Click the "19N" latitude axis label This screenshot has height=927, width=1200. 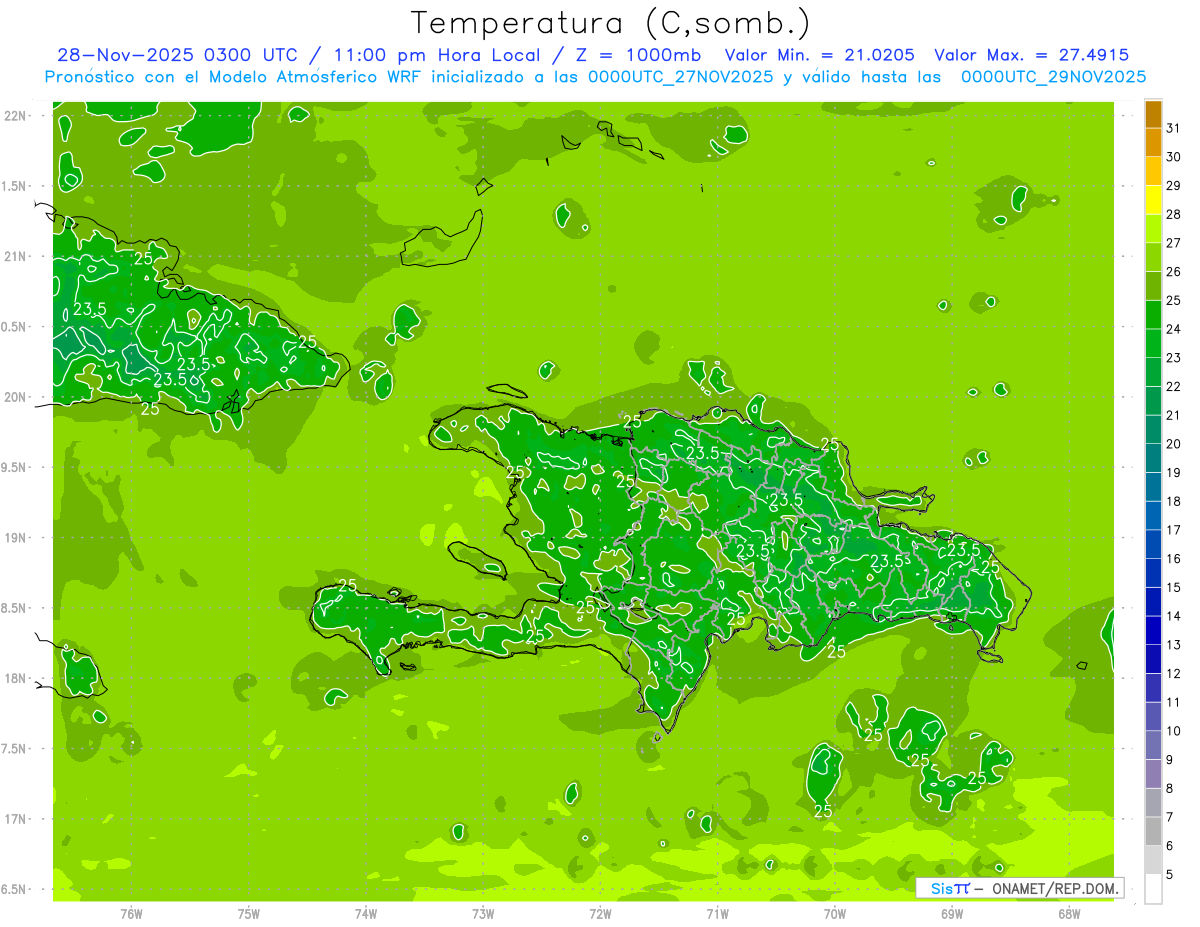(16, 537)
